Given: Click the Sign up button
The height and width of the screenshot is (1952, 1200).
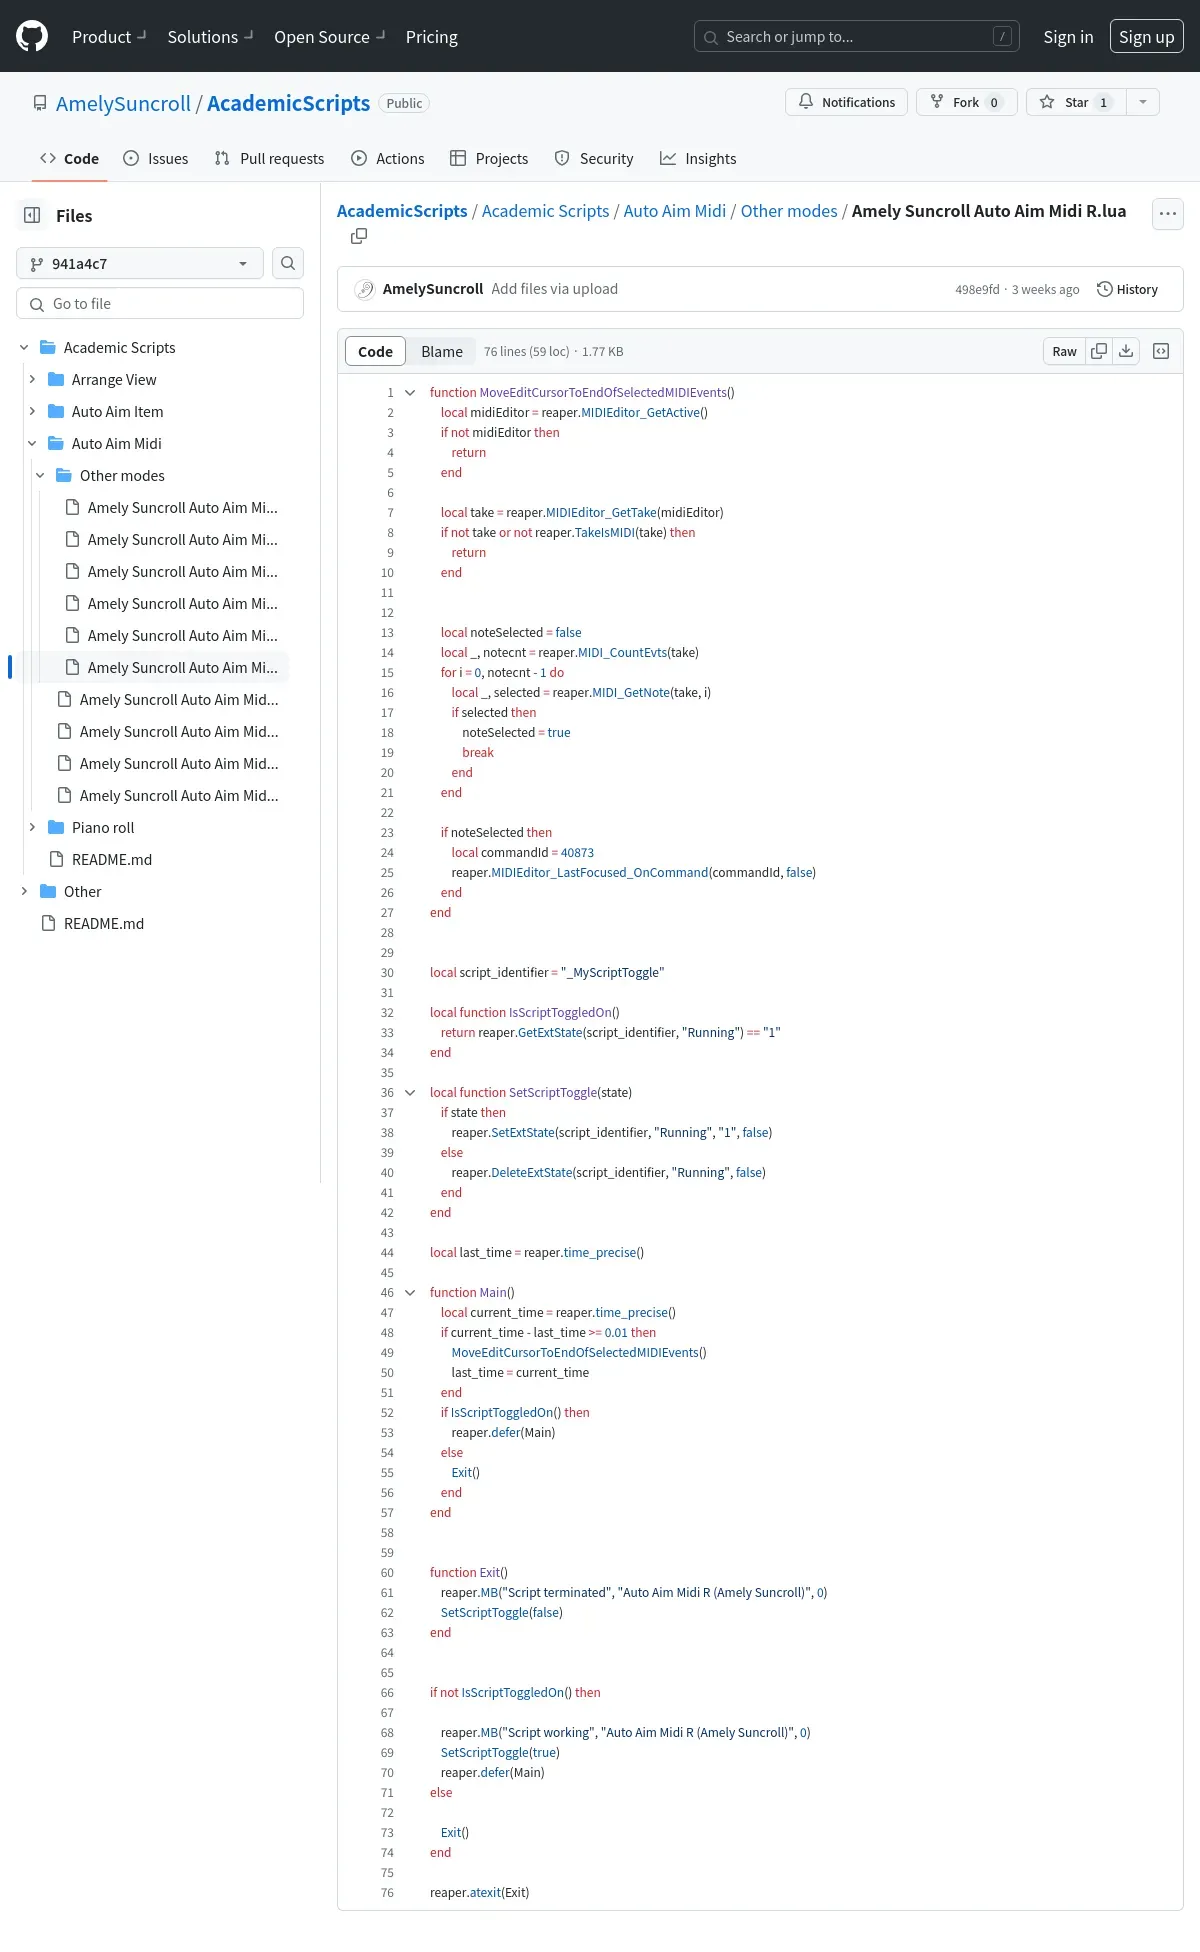Looking at the screenshot, I should point(1147,37).
